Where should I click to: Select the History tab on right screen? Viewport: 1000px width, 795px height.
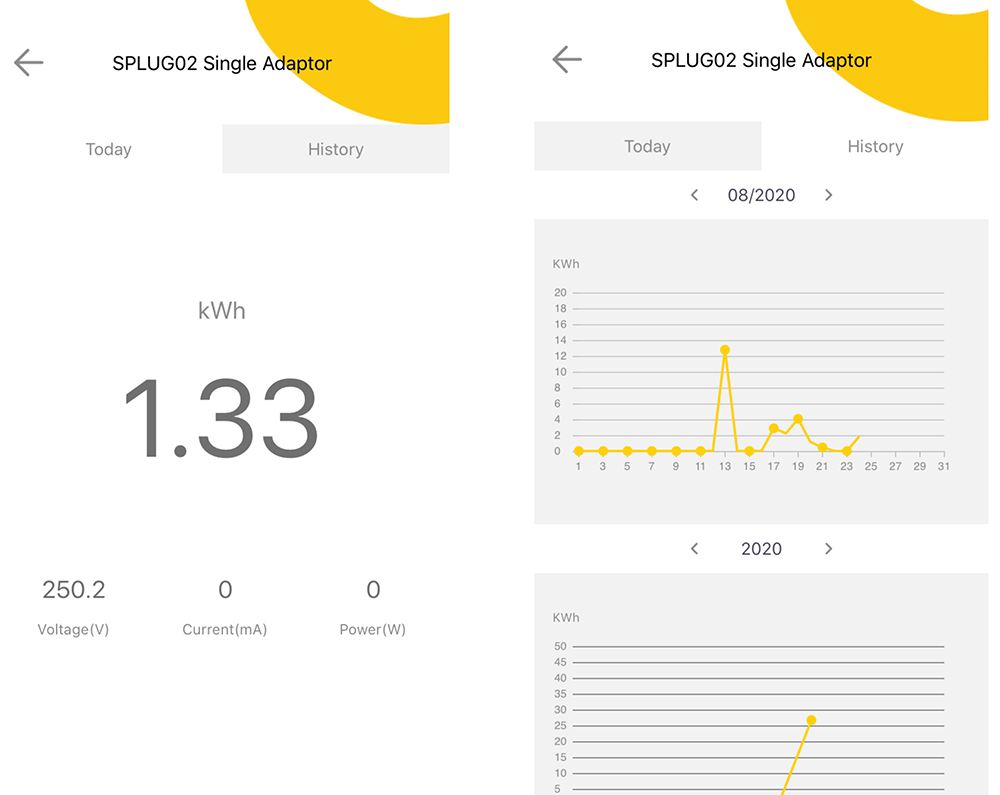coord(875,146)
